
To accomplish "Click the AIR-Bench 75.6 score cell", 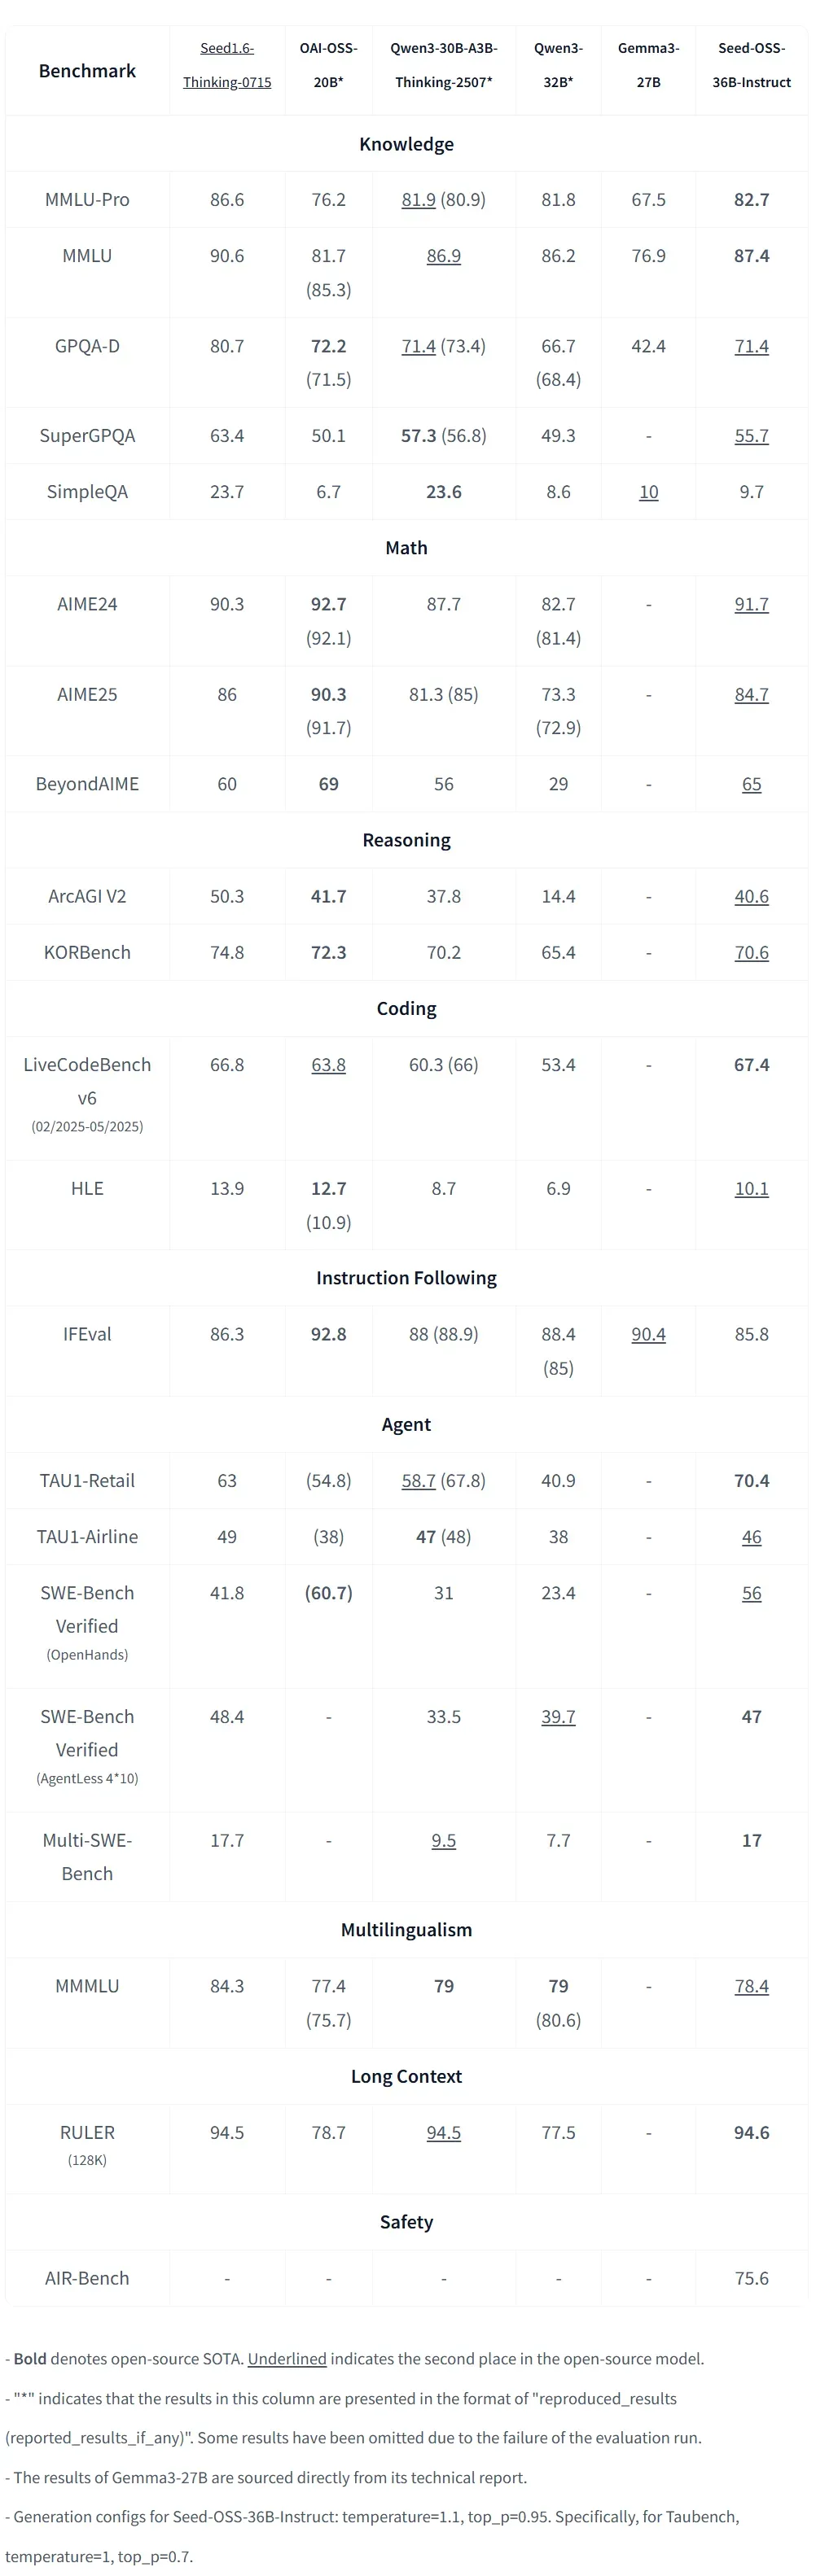I will pyautogui.click(x=751, y=2278).
